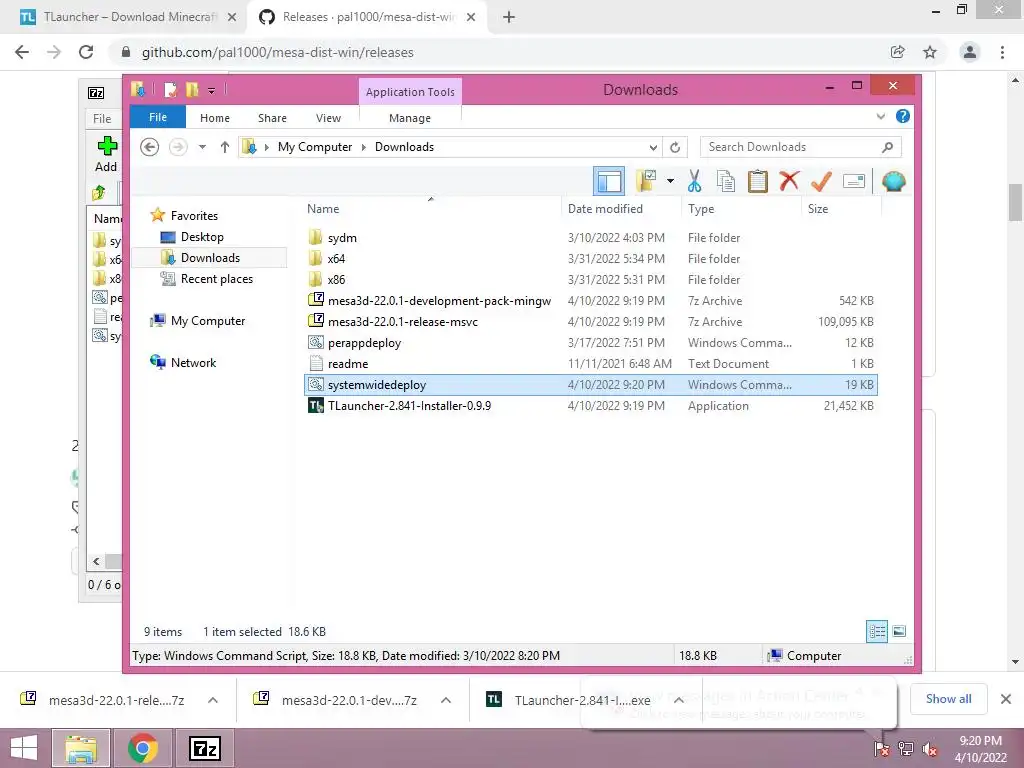This screenshot has height=768, width=1024.
Task: Click the Copy icon in Explorer toolbar
Action: point(726,181)
